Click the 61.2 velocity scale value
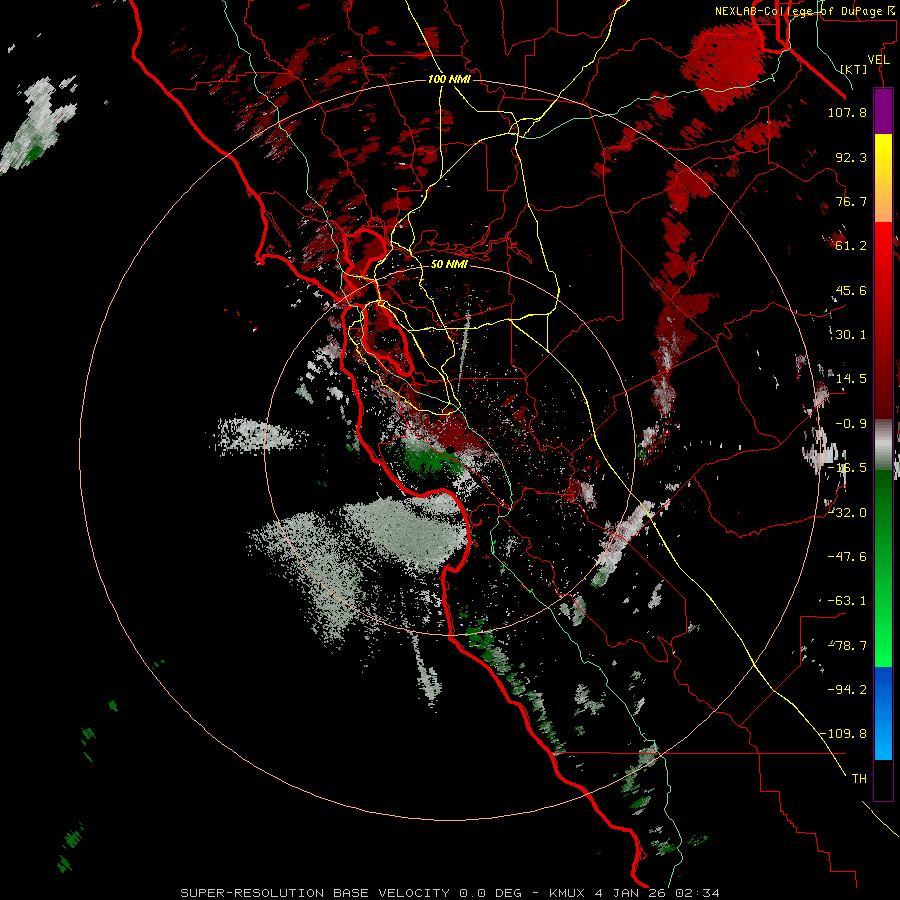This screenshot has height=900, width=900. (x=851, y=246)
